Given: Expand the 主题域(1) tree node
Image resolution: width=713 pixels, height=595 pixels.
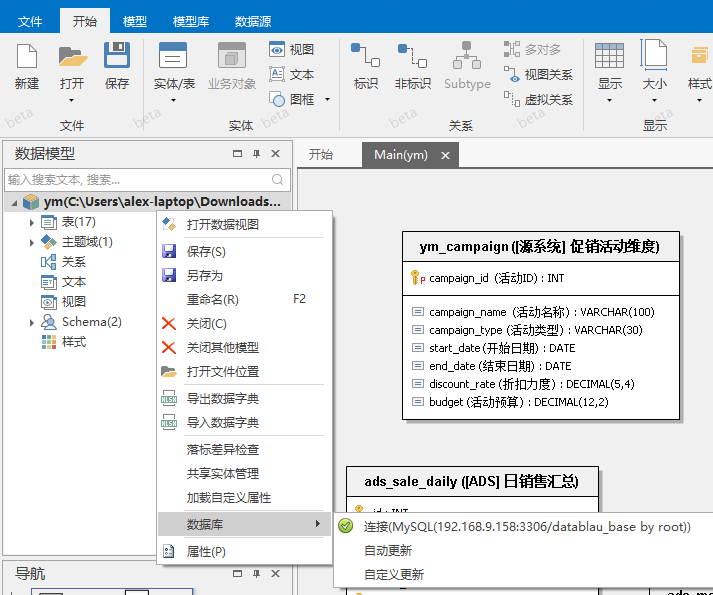Looking at the screenshot, I should 31,242.
